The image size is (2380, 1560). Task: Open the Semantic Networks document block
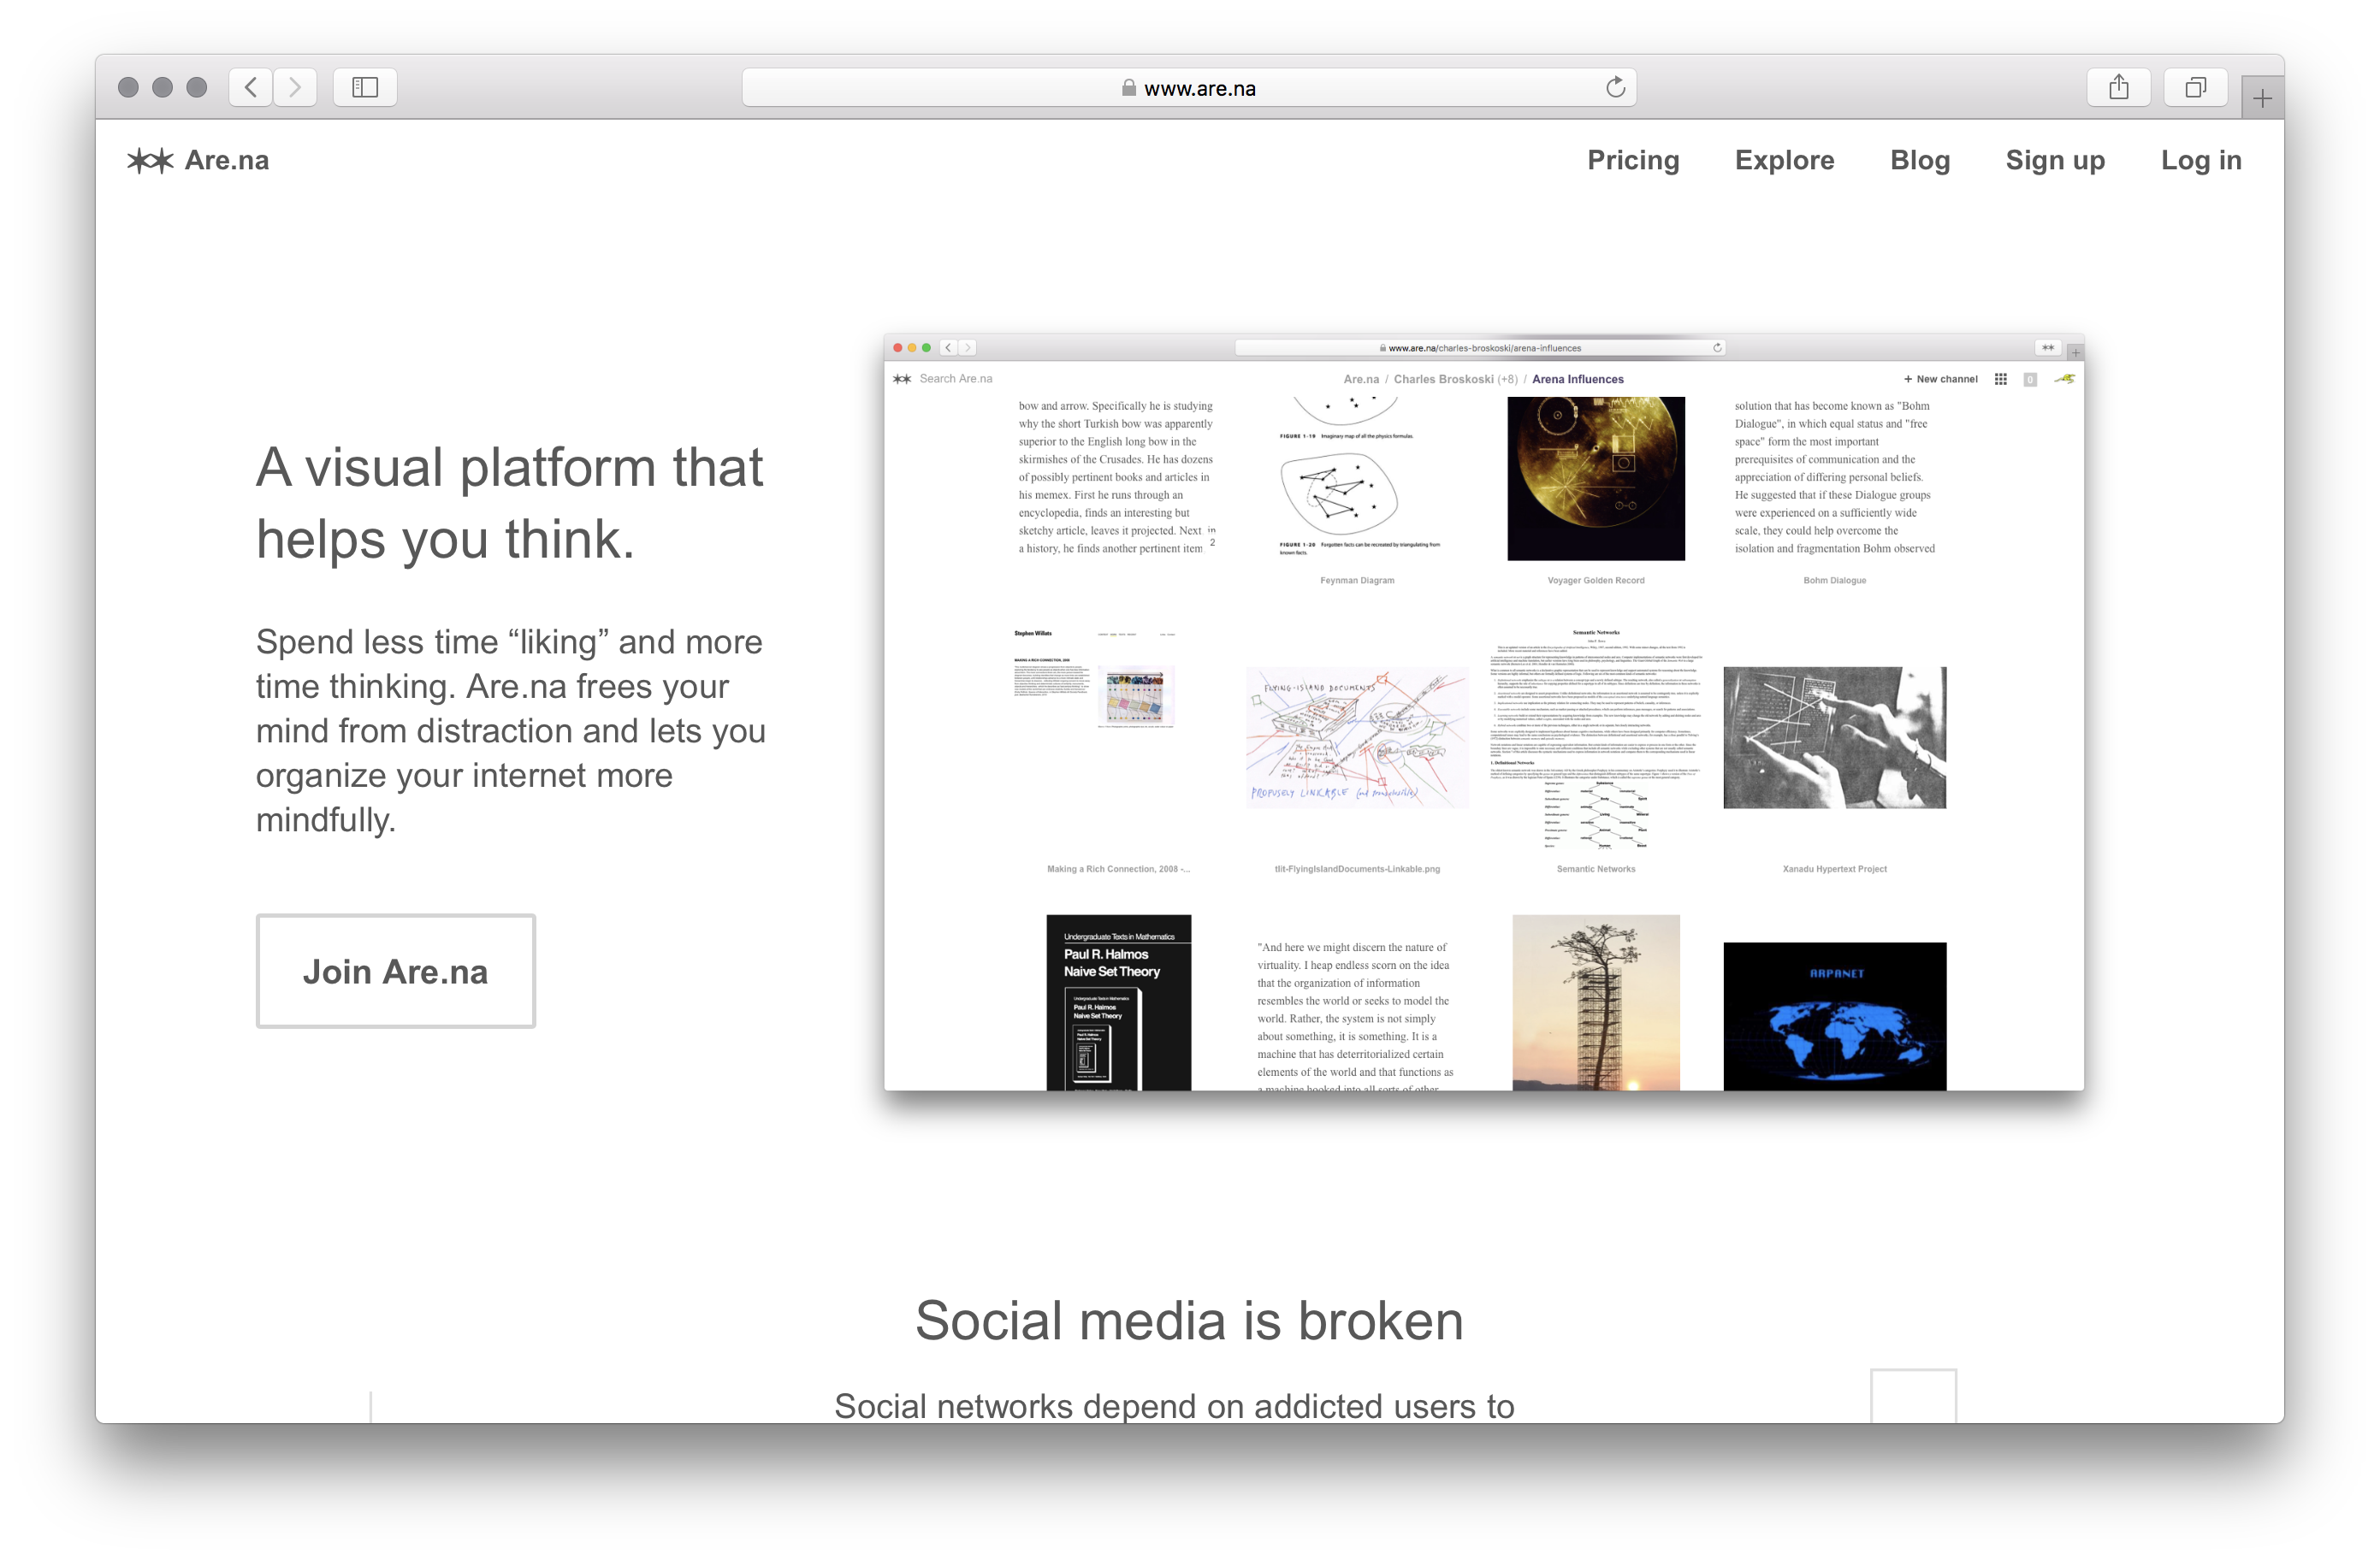[x=1596, y=738]
